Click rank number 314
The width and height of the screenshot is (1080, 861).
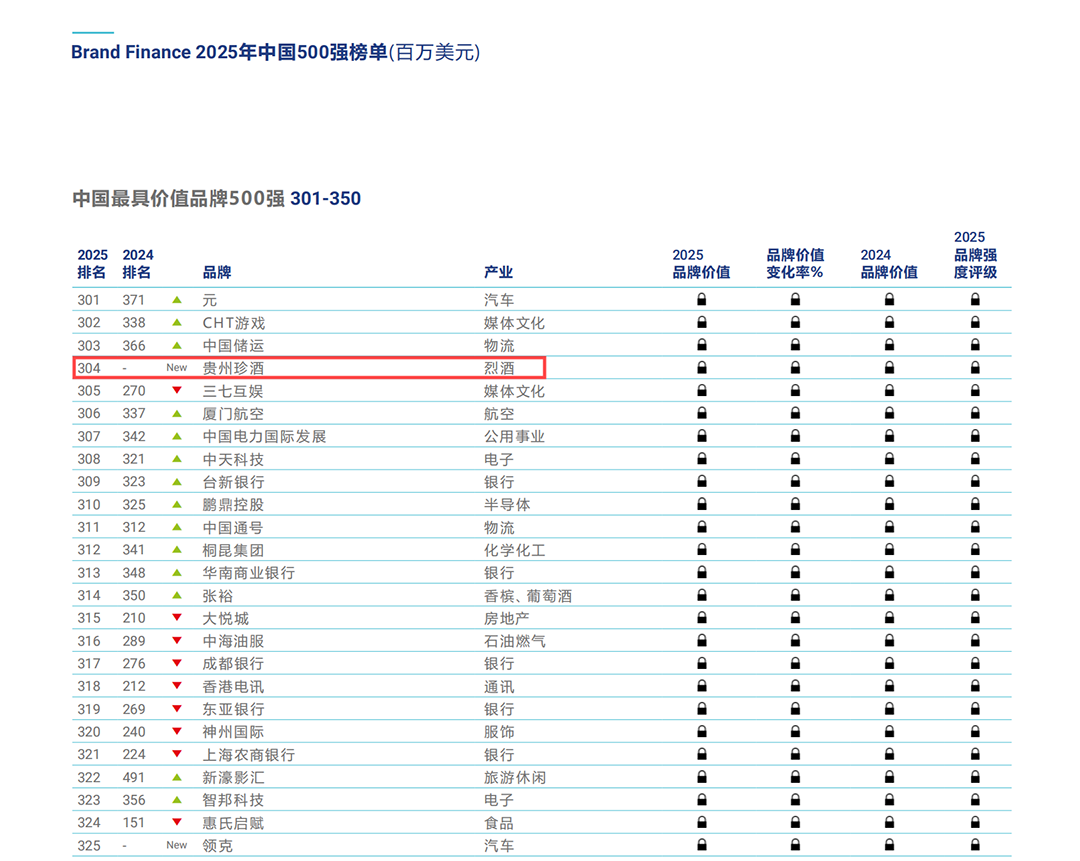pos(88,596)
